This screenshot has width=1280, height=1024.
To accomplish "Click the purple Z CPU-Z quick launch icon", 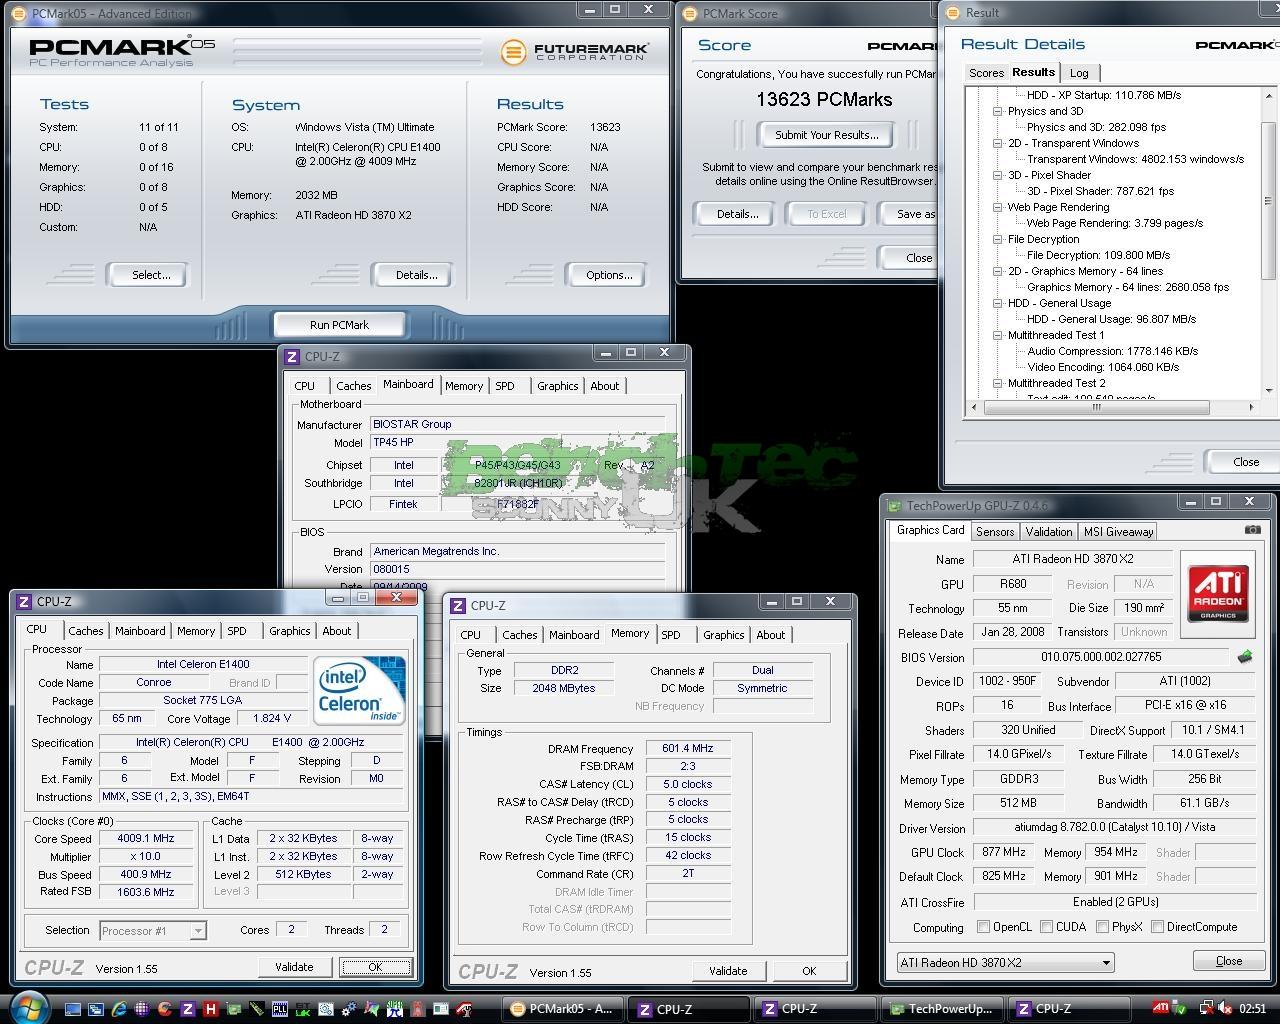I will pyautogui.click(x=187, y=1009).
